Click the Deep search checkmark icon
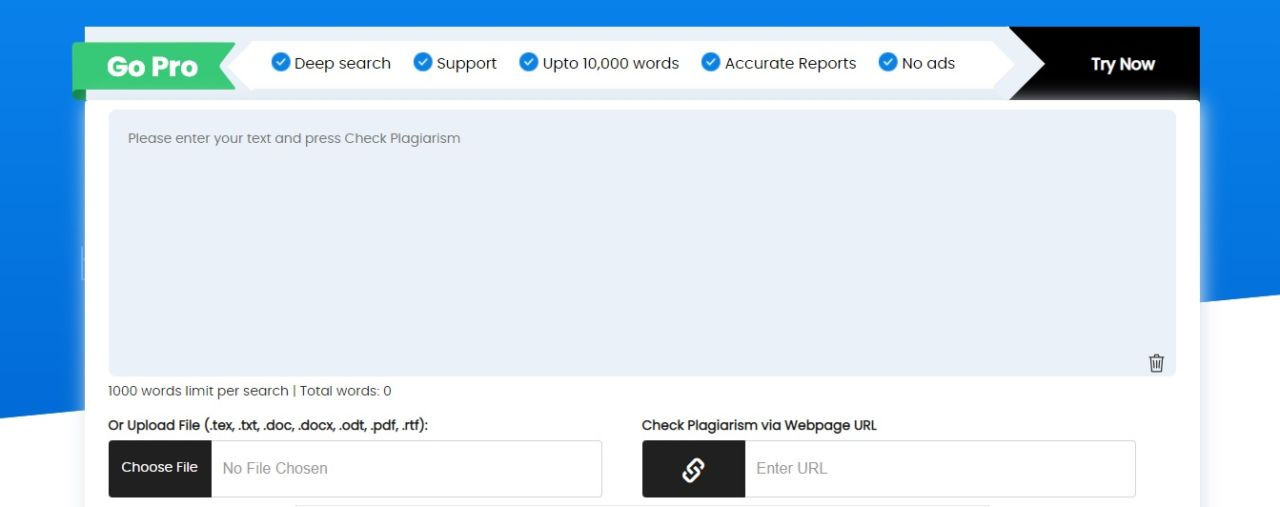The width and height of the screenshot is (1280, 507). tap(281, 62)
